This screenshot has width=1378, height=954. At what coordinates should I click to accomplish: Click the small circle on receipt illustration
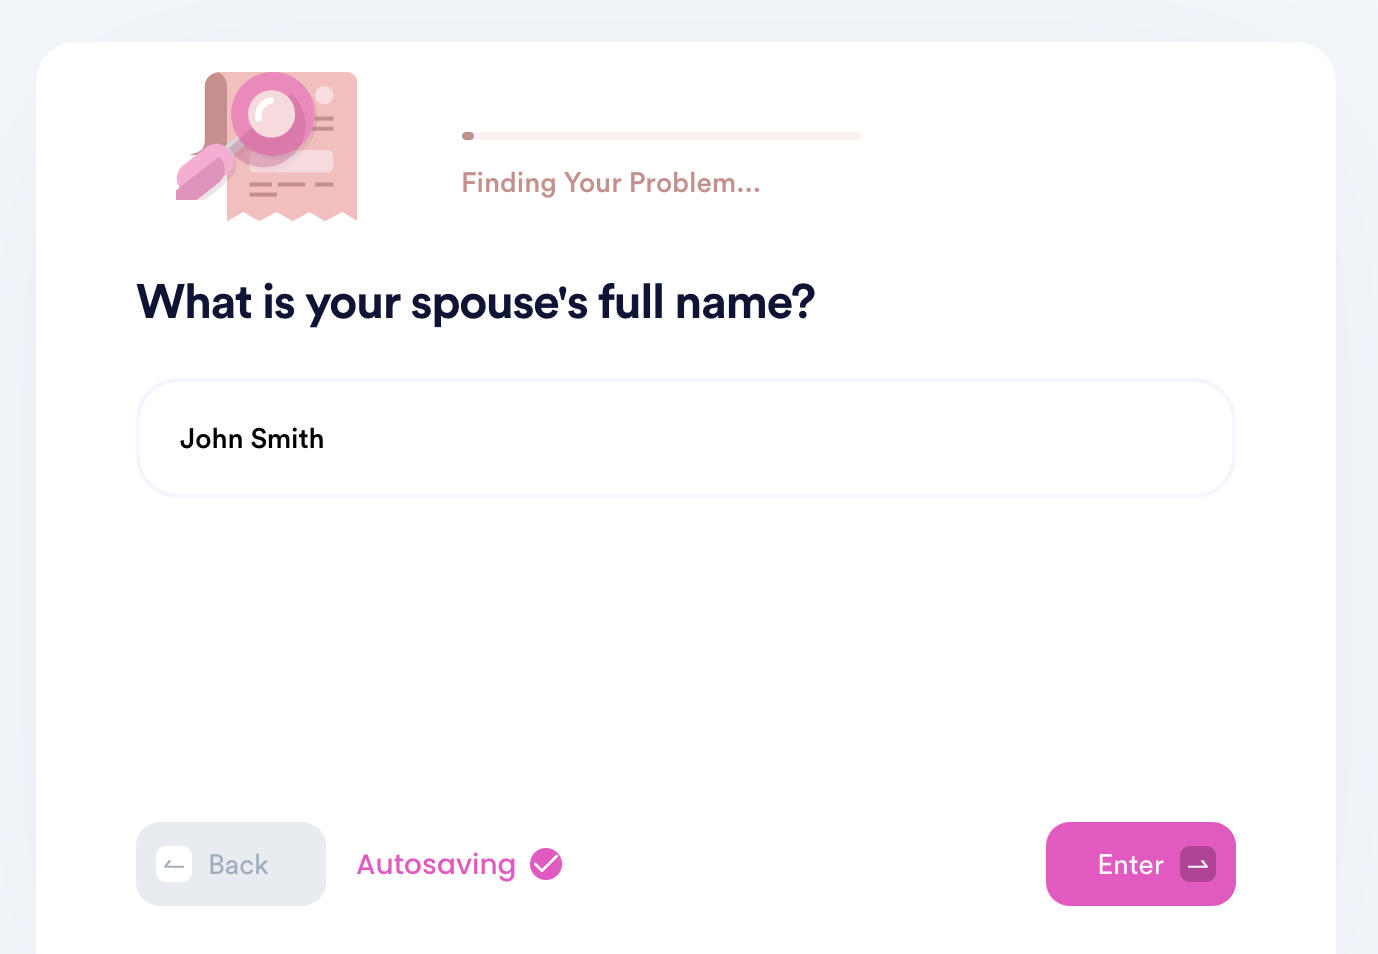click(324, 95)
